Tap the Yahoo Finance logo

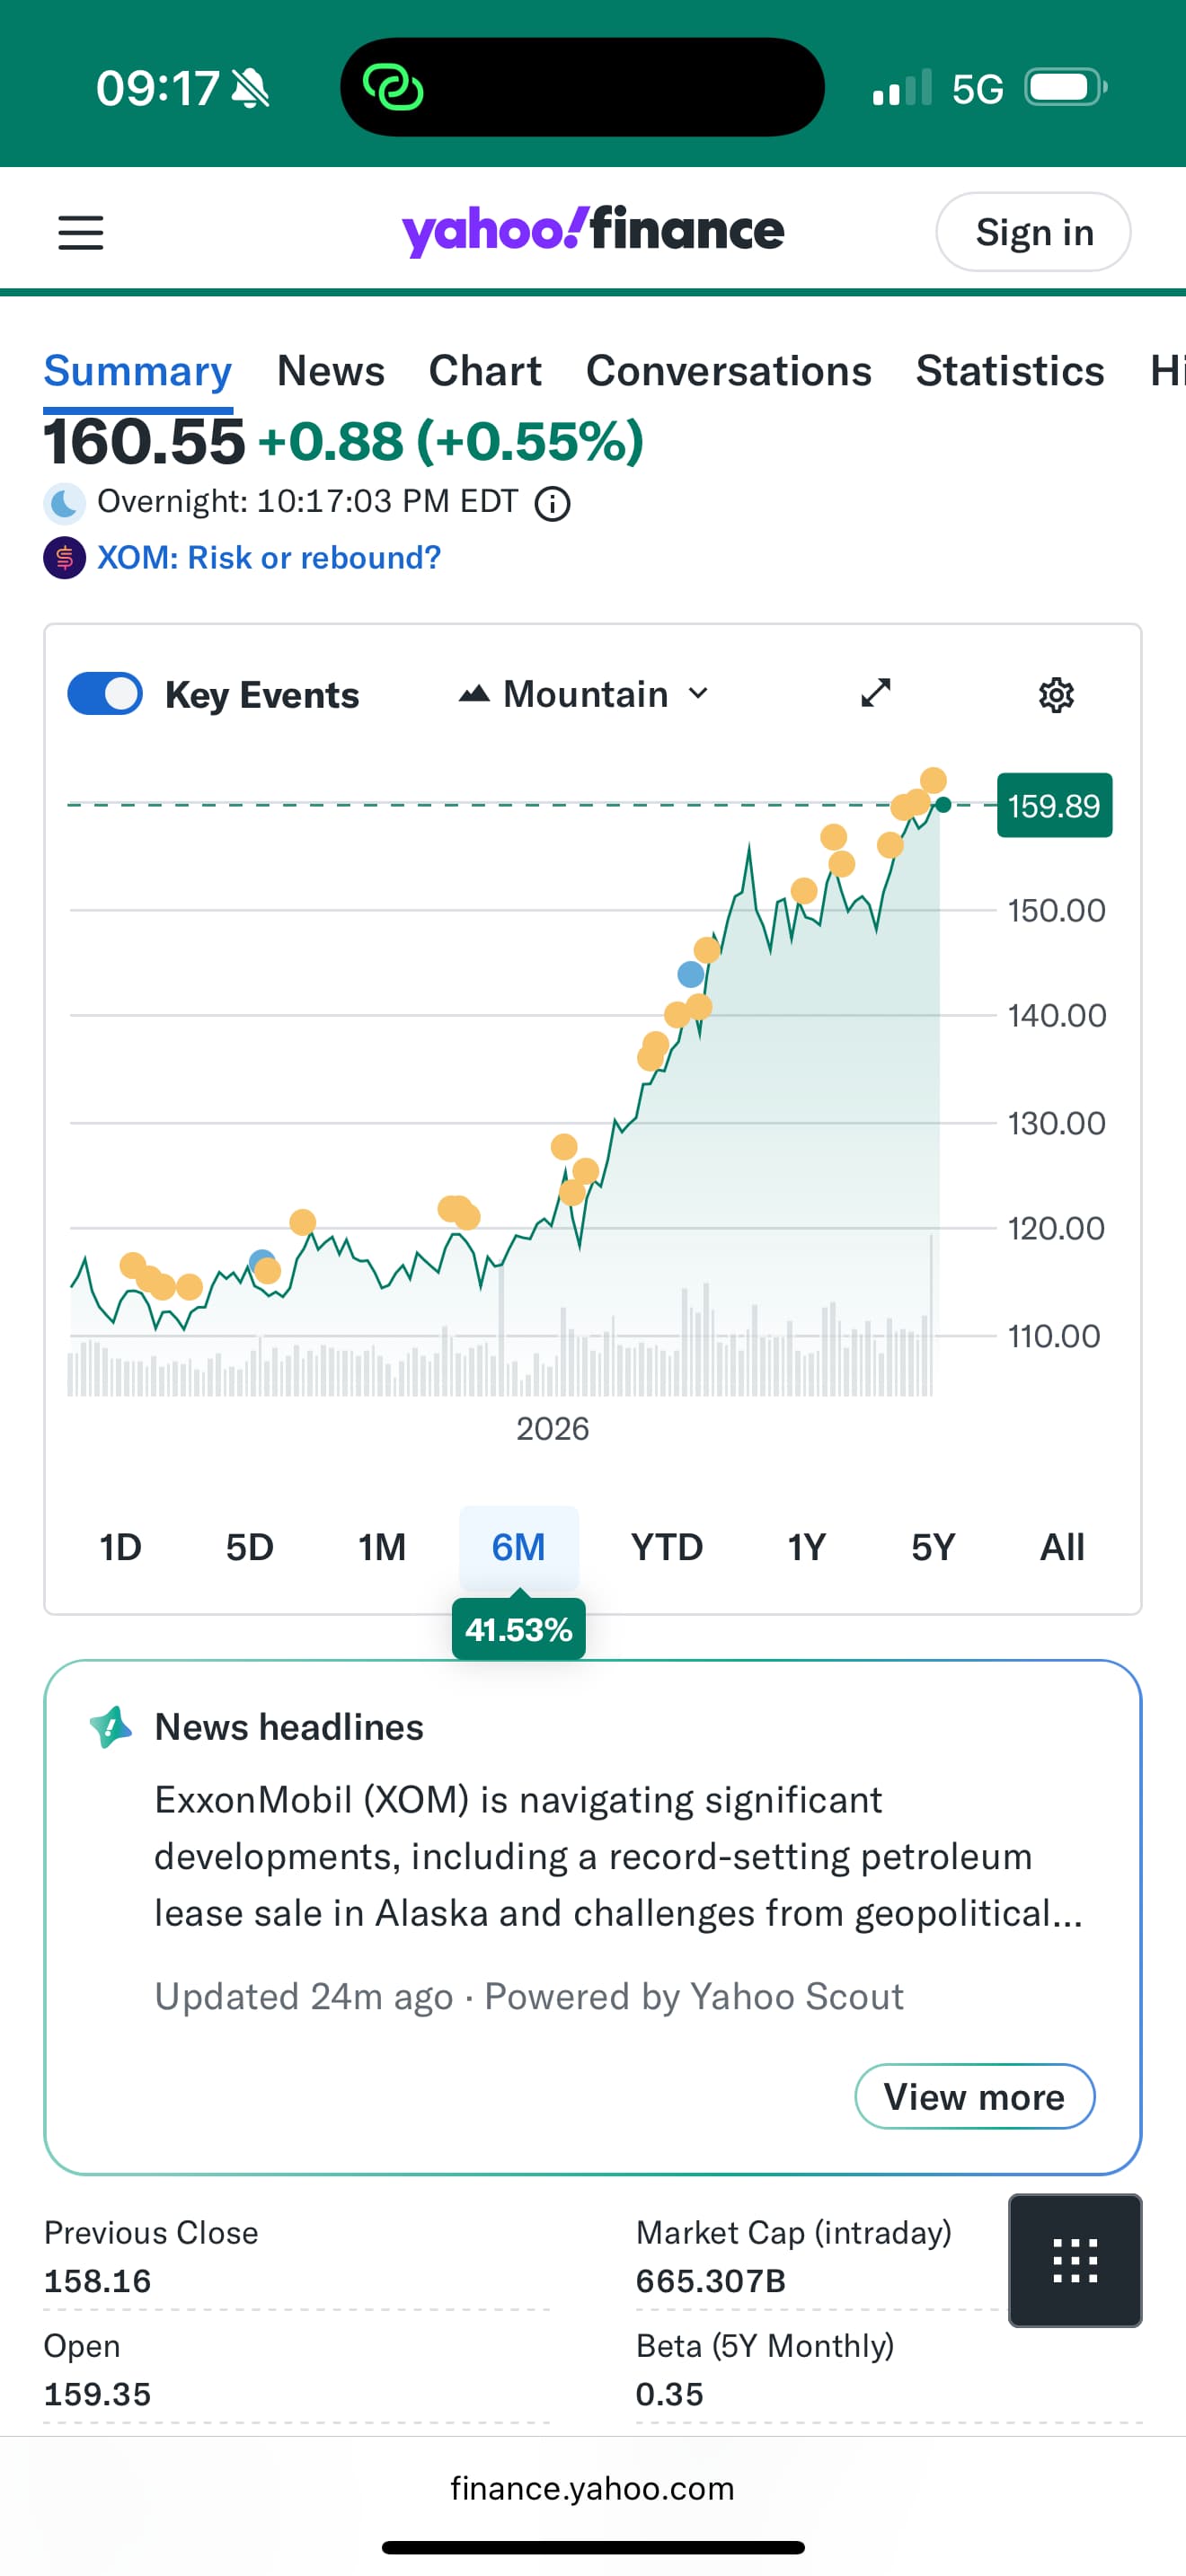(x=593, y=231)
